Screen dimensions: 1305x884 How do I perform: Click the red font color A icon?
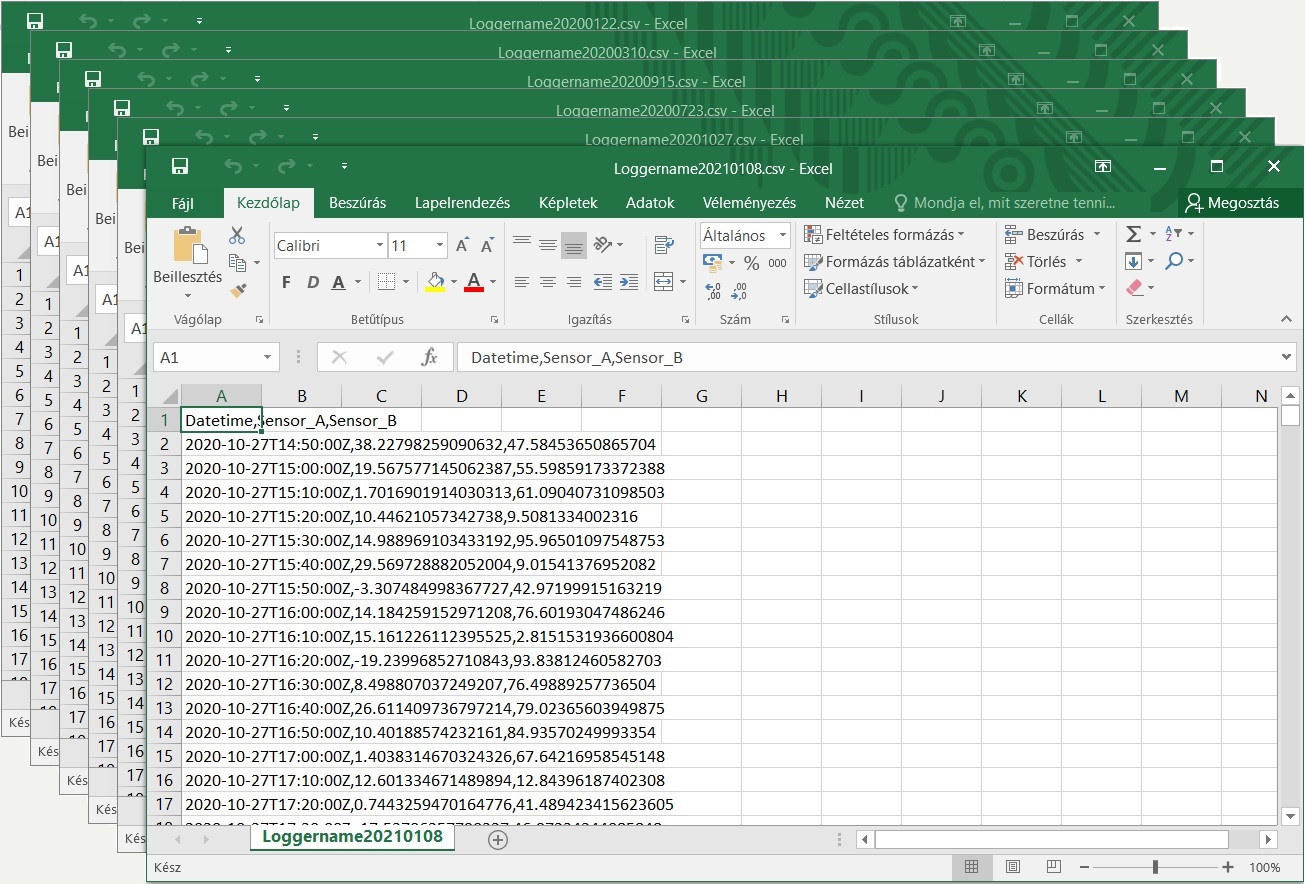[473, 282]
